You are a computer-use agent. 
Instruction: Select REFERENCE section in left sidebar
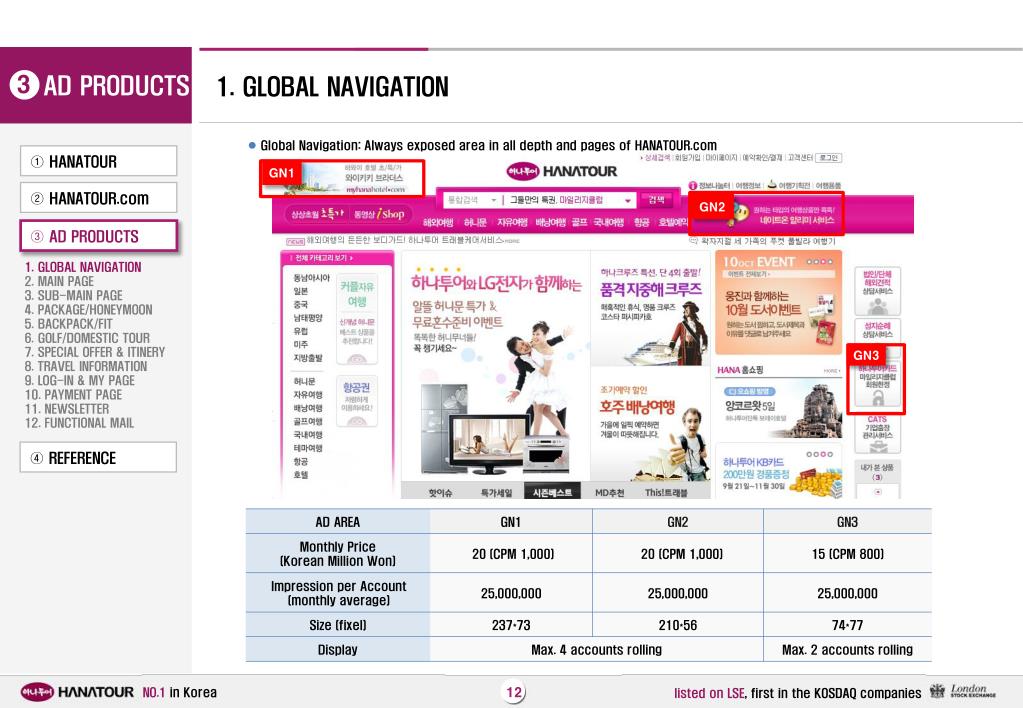[99, 457]
